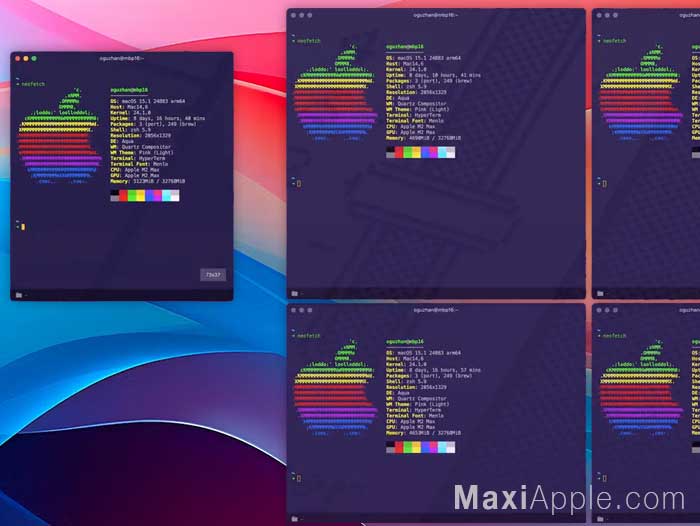Click the Resolution line in the front terminal
The image size is (700, 526).
tap(140, 135)
